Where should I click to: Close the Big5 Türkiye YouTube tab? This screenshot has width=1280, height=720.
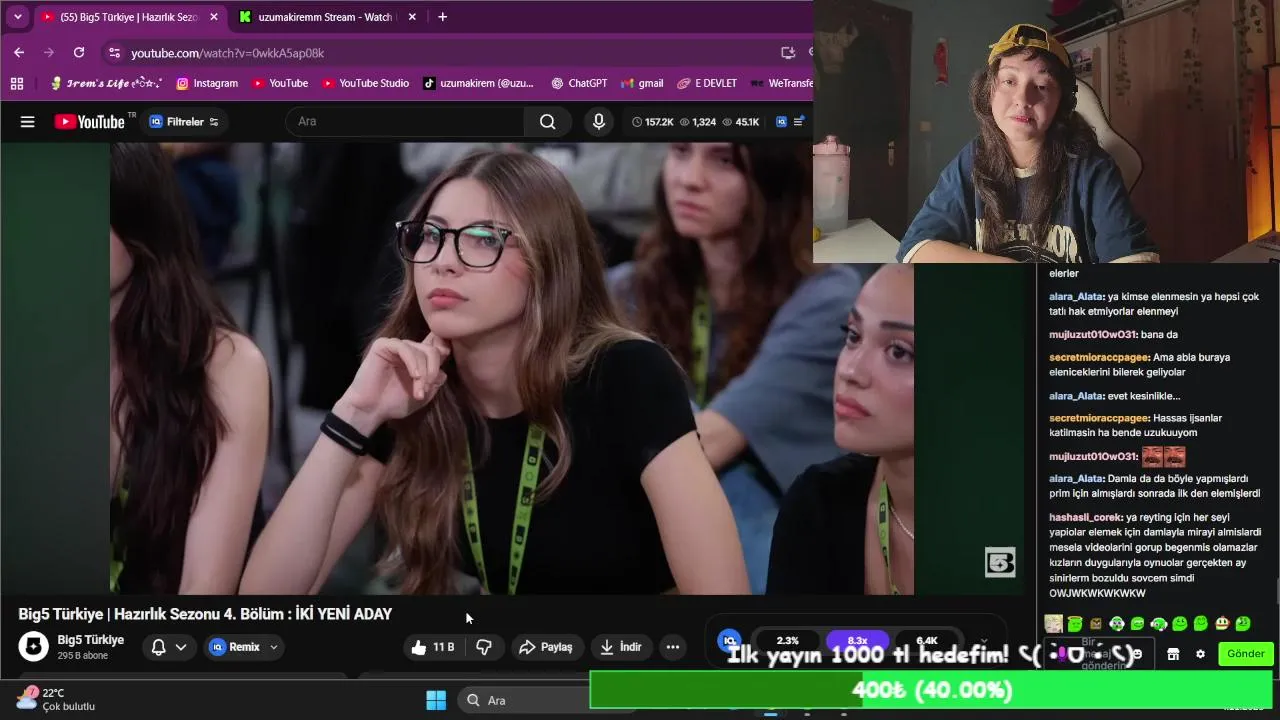coord(213,17)
